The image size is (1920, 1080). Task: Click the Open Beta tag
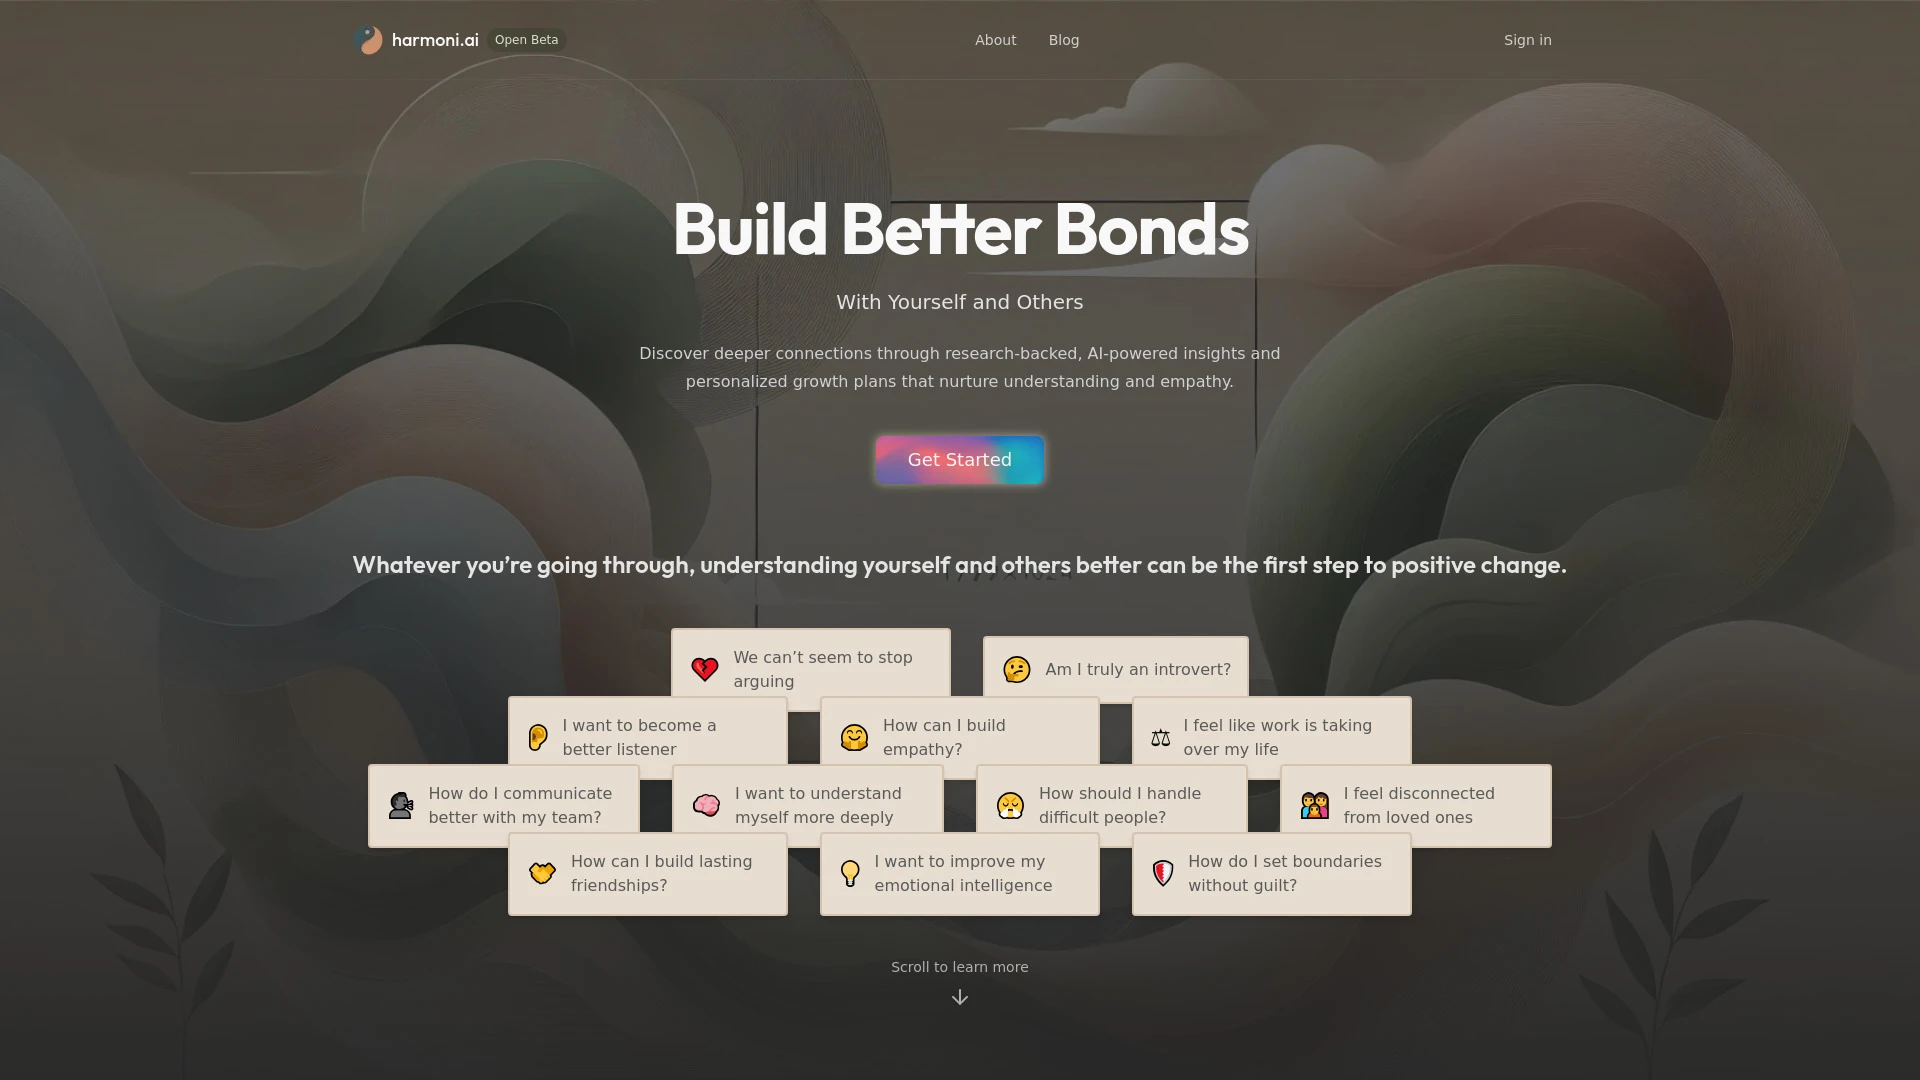[526, 40]
